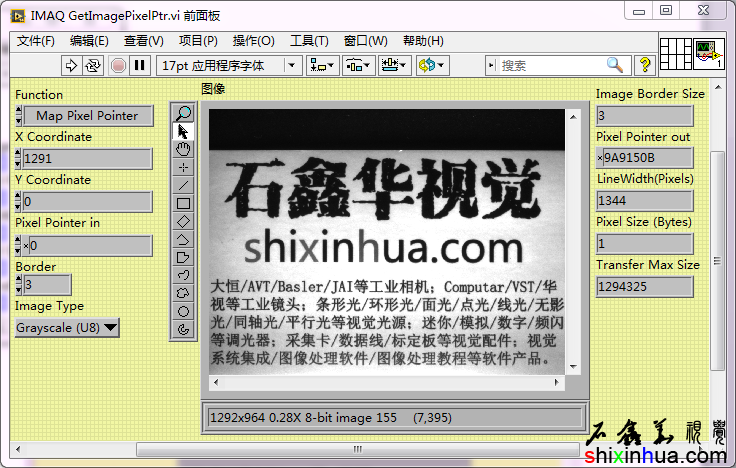The height and width of the screenshot is (468, 736).
Task: Click the connector pane grid icon
Action: coord(676,54)
